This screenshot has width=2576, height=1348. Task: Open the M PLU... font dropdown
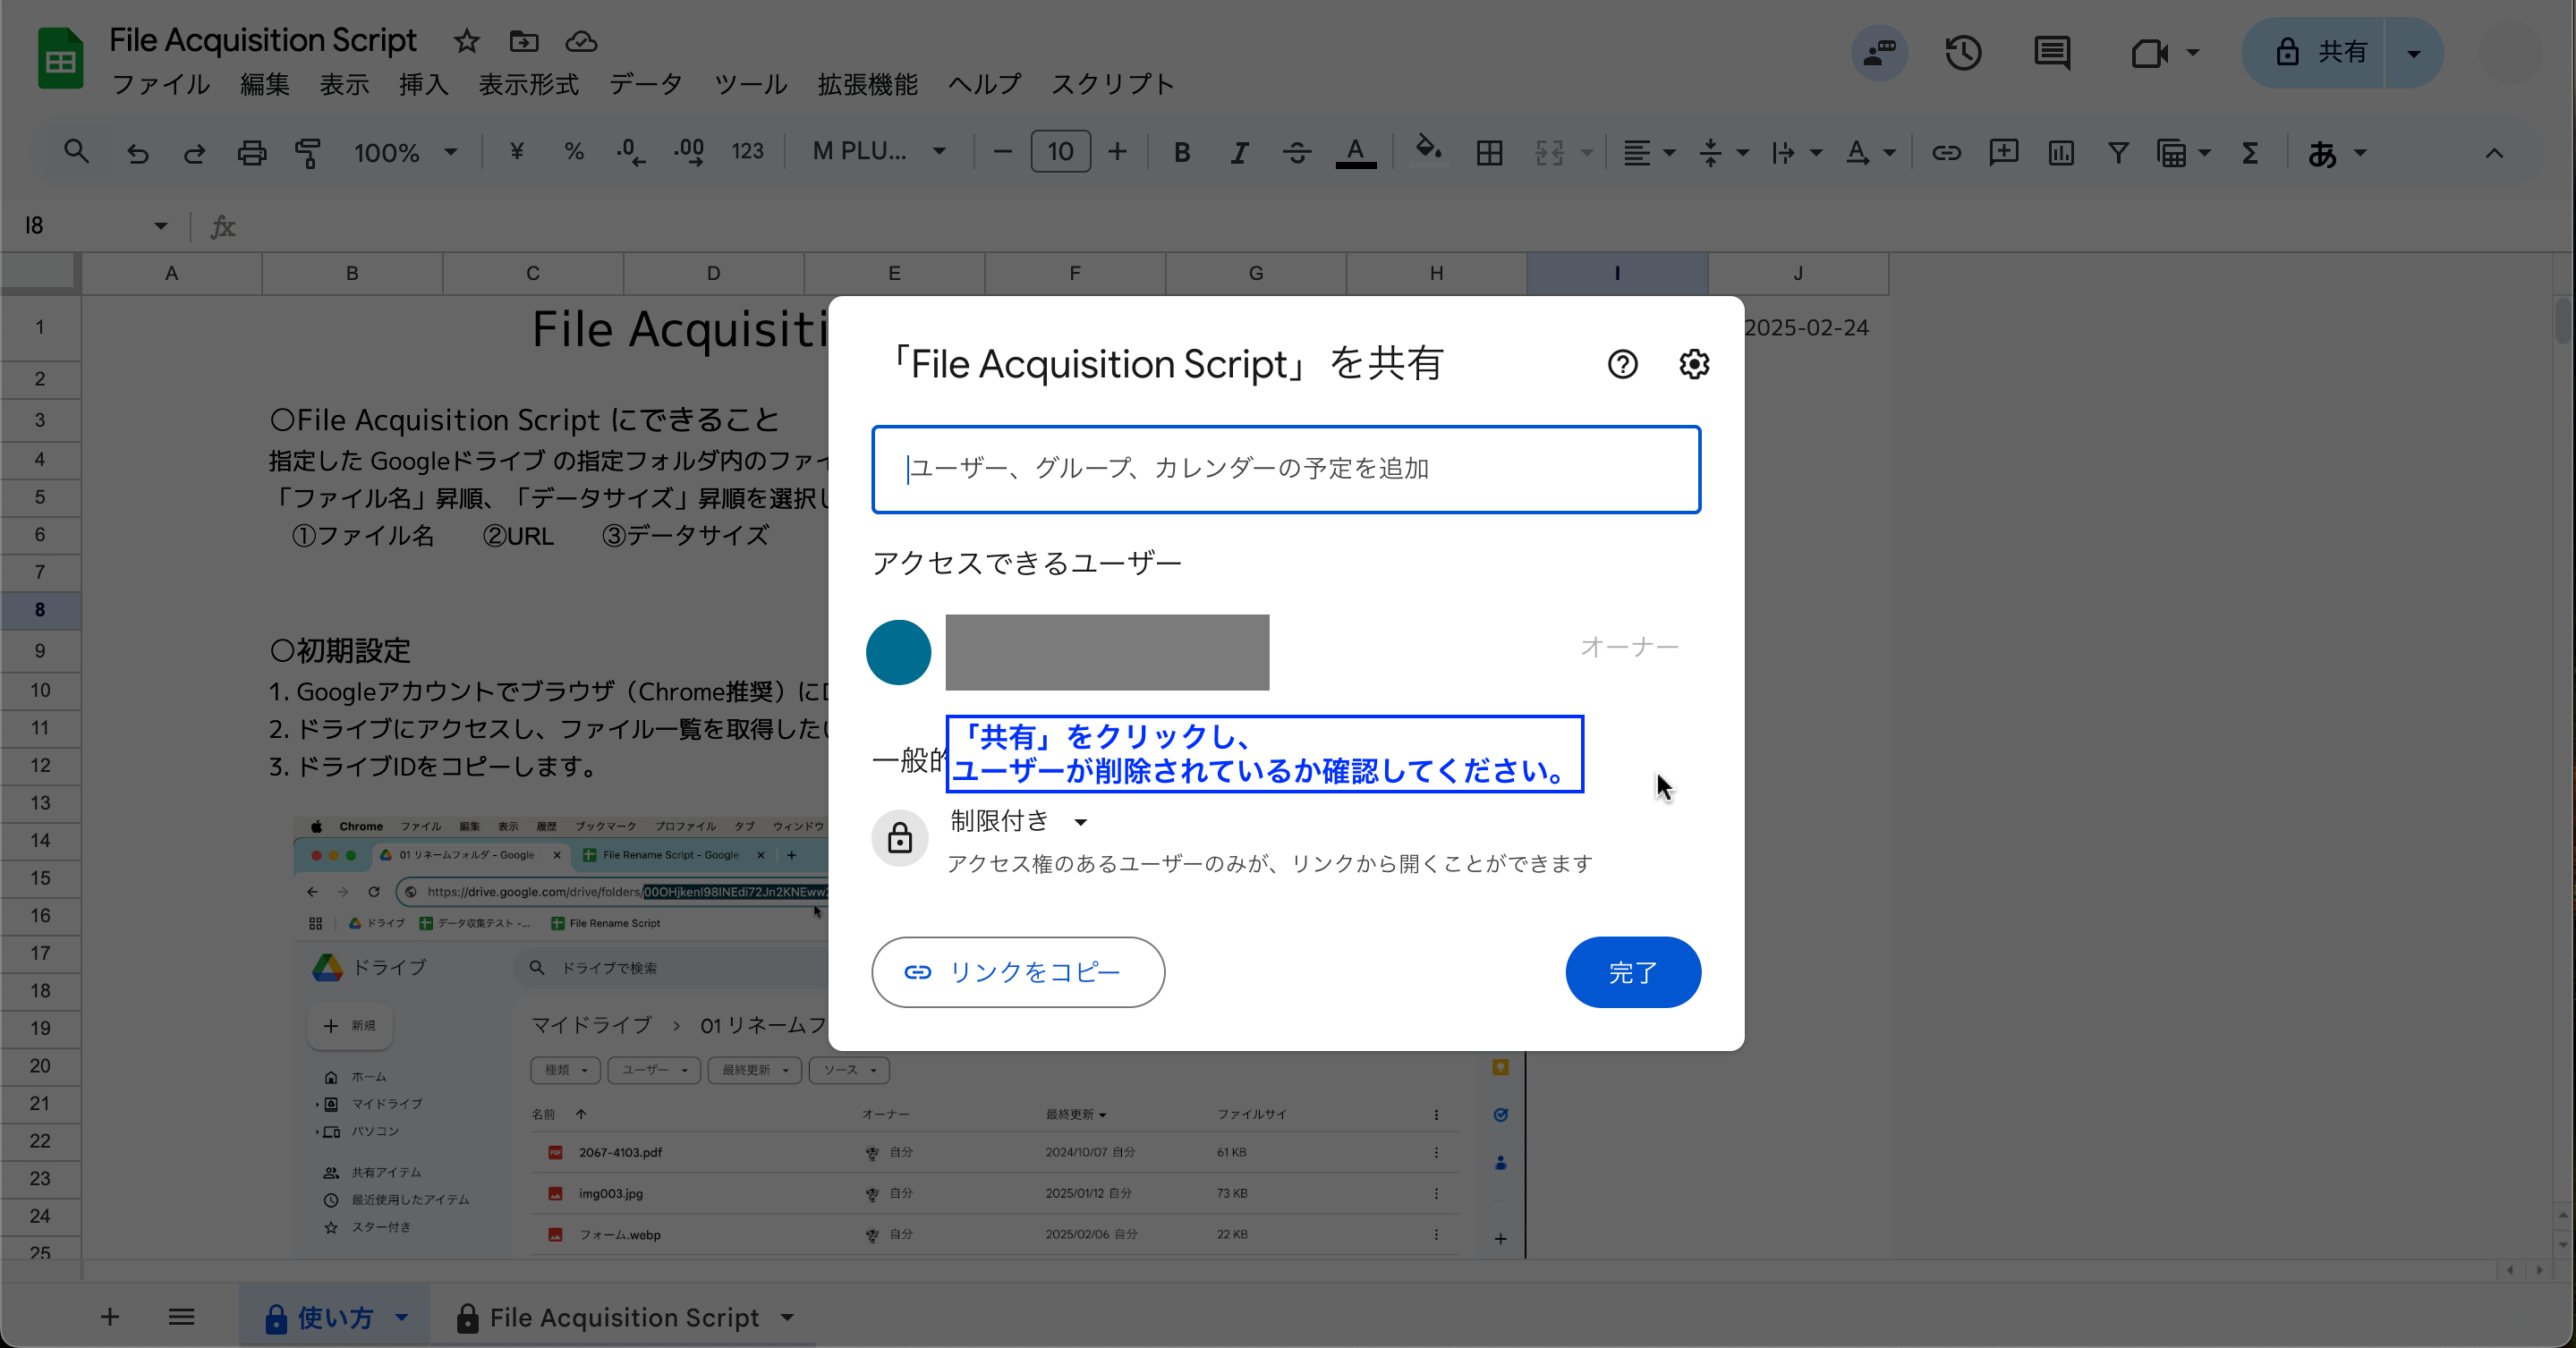[879, 152]
